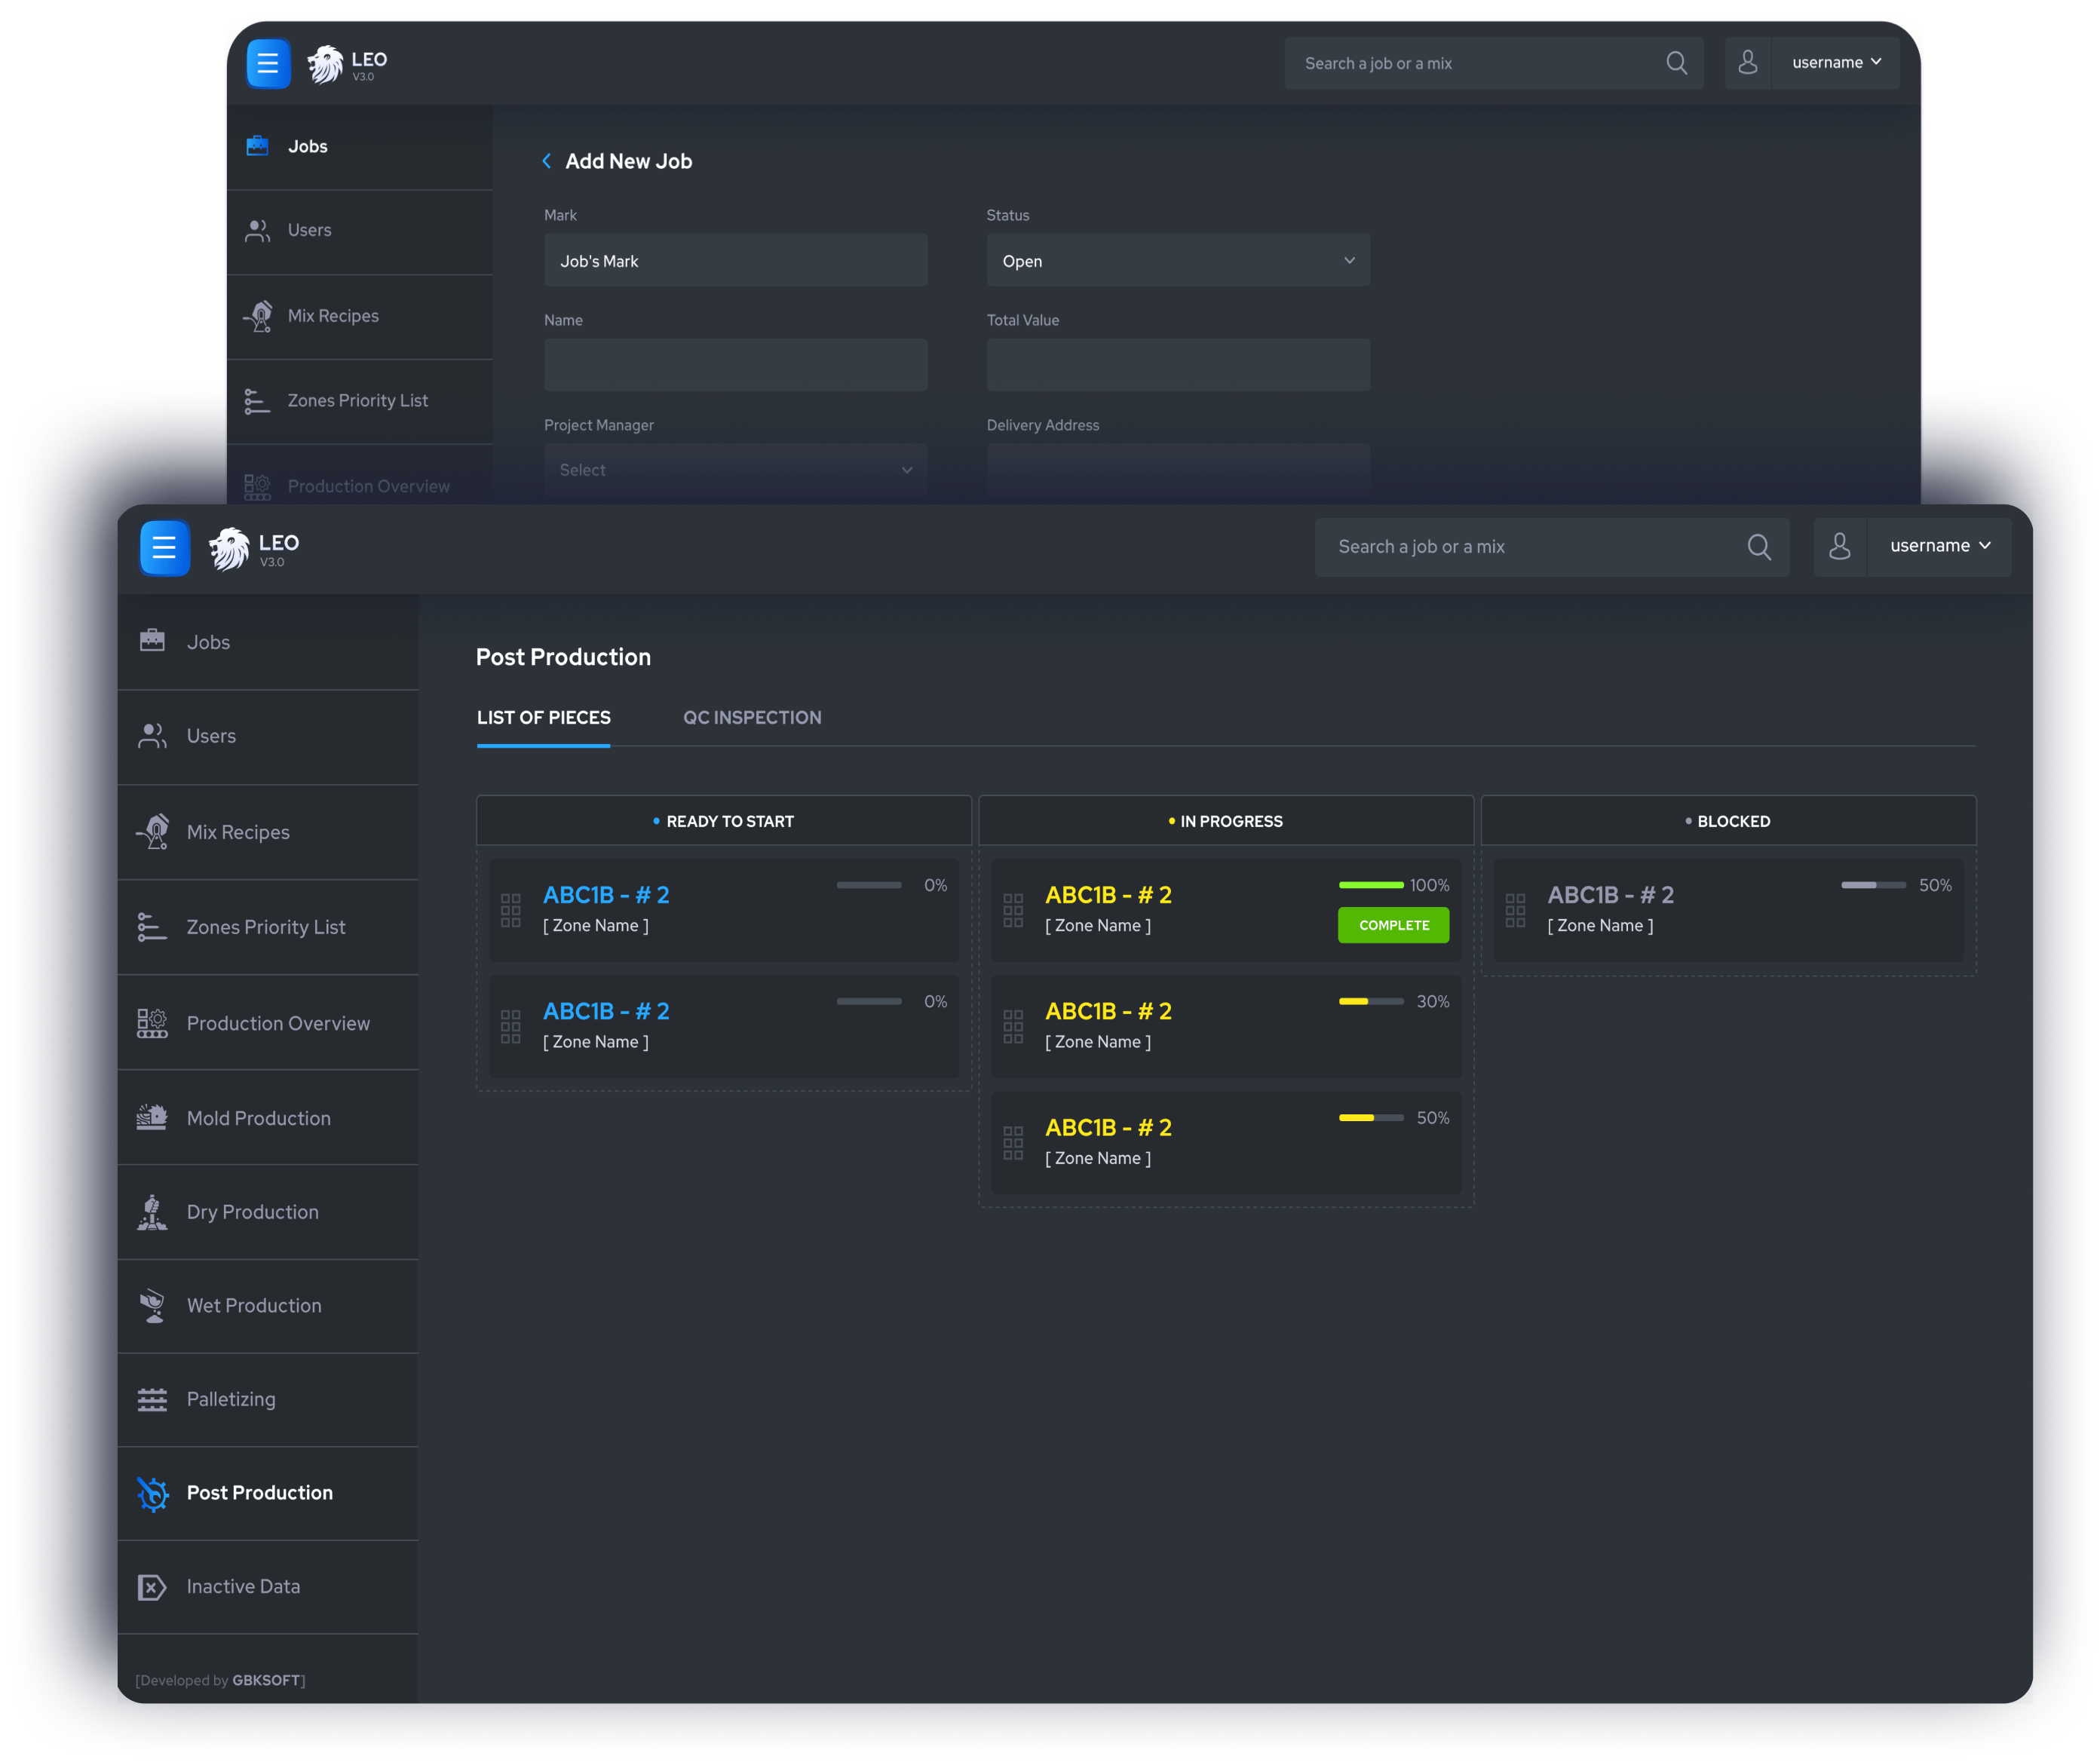This screenshot has height=1762, width=2100.
Task: Select the Wet Production icon
Action: (x=152, y=1305)
